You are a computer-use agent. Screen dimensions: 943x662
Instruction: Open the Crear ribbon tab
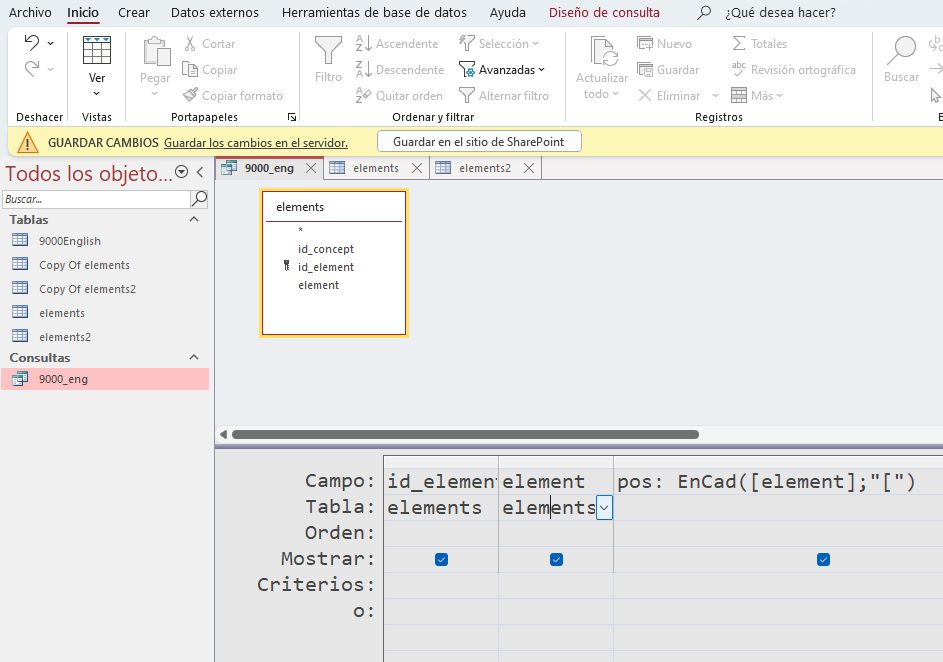134,13
